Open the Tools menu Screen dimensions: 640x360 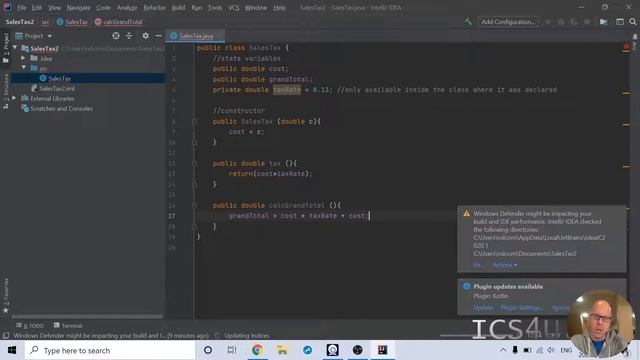[x=215, y=8]
